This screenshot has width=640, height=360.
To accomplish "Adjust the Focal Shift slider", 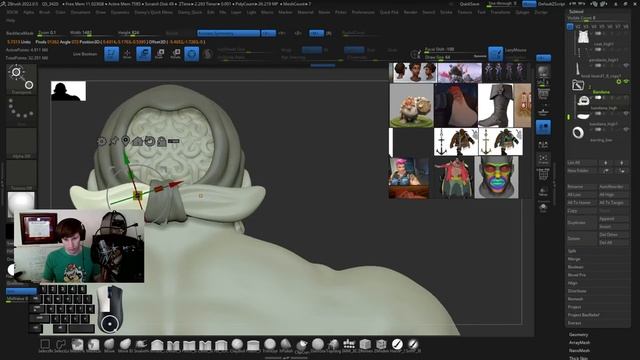I will point(455,50).
